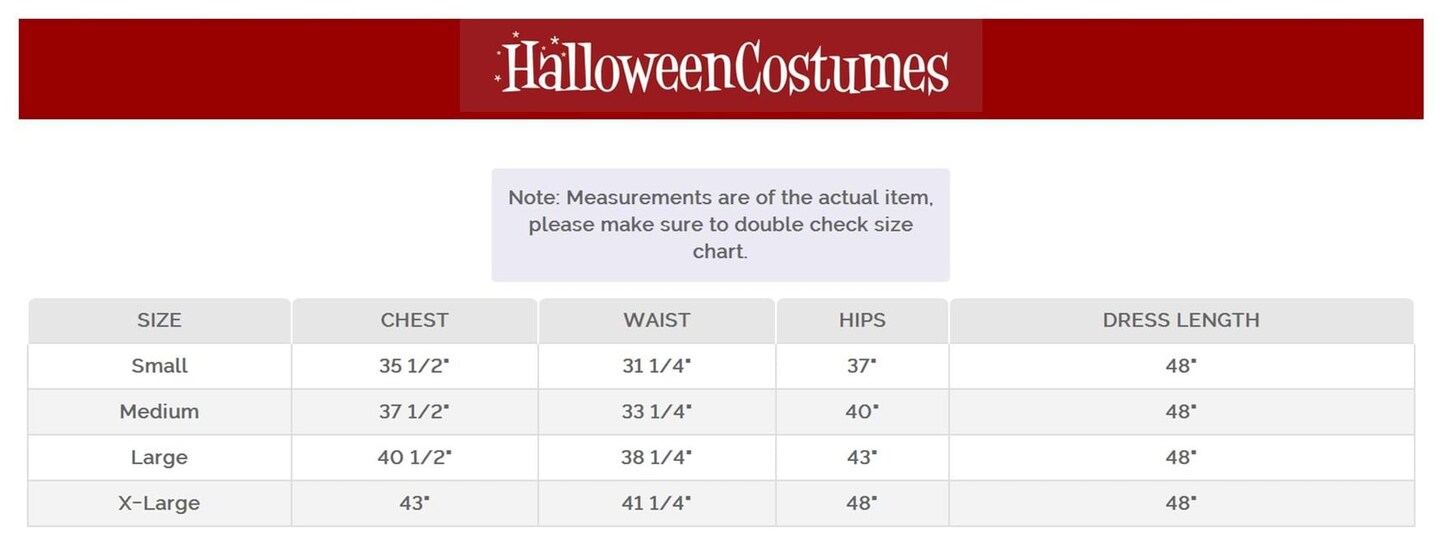The image size is (1440, 554).
Task: Click the Medium hips value 40"
Action: [862, 412]
